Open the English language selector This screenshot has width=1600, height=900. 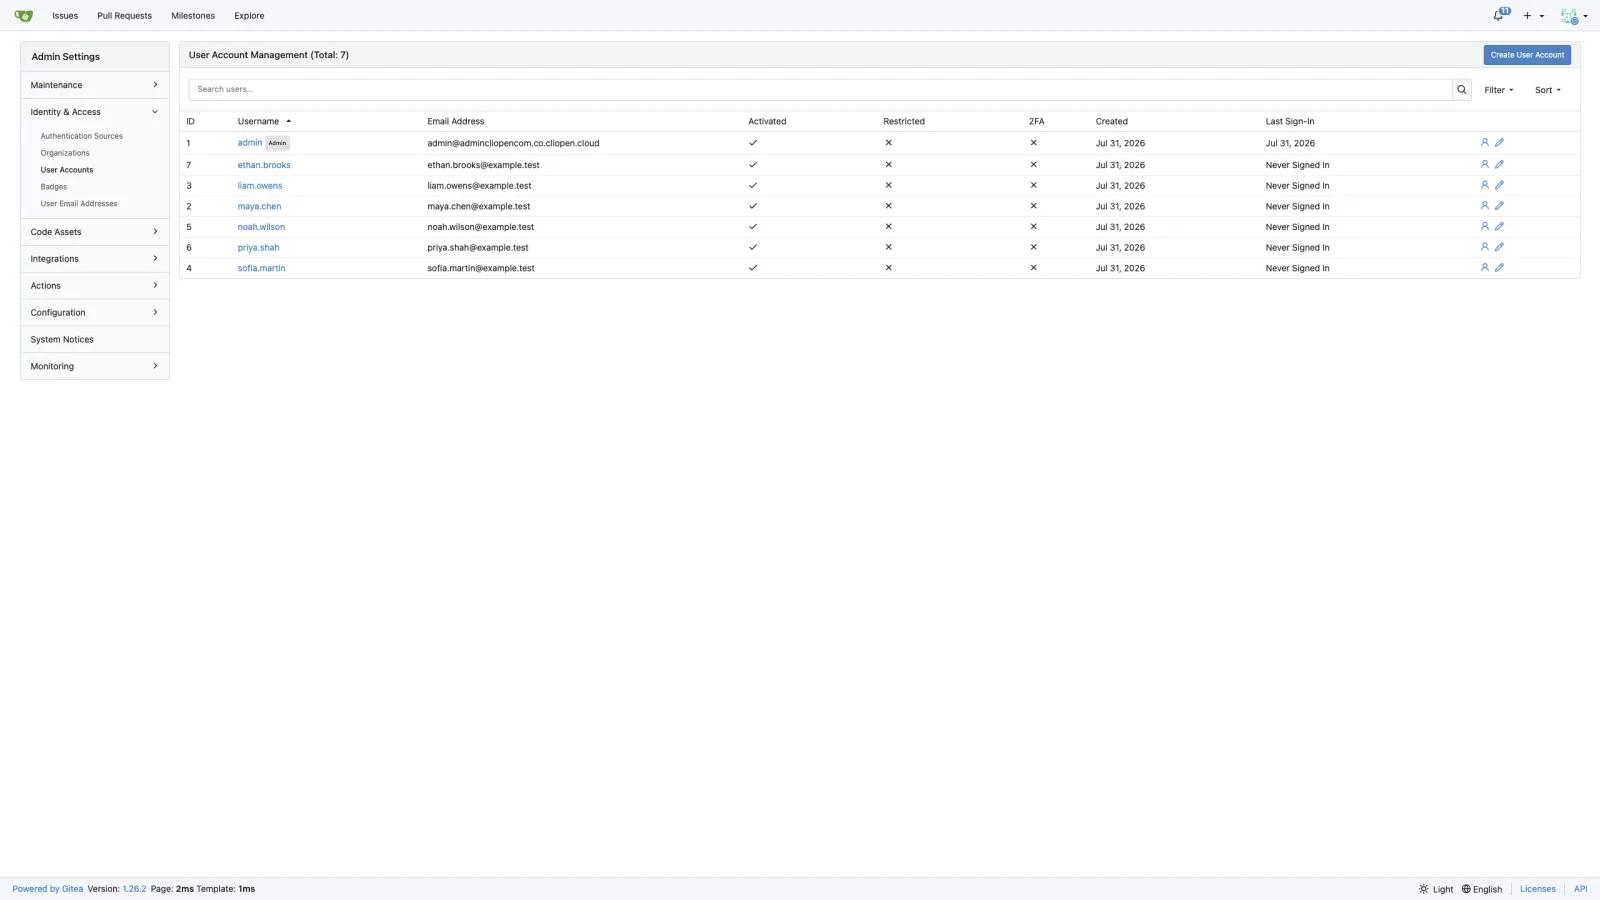tap(1482, 889)
